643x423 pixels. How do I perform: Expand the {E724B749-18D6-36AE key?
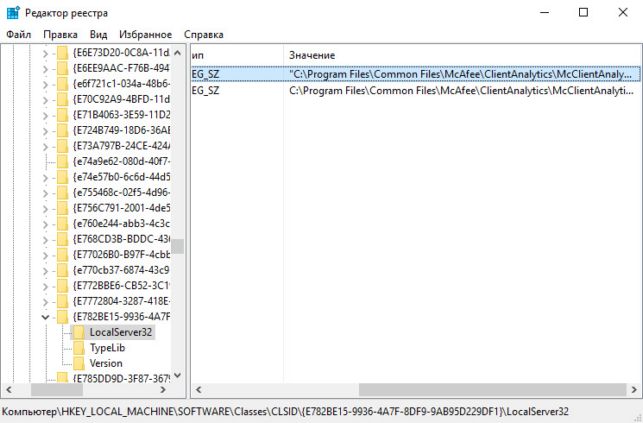46,131
